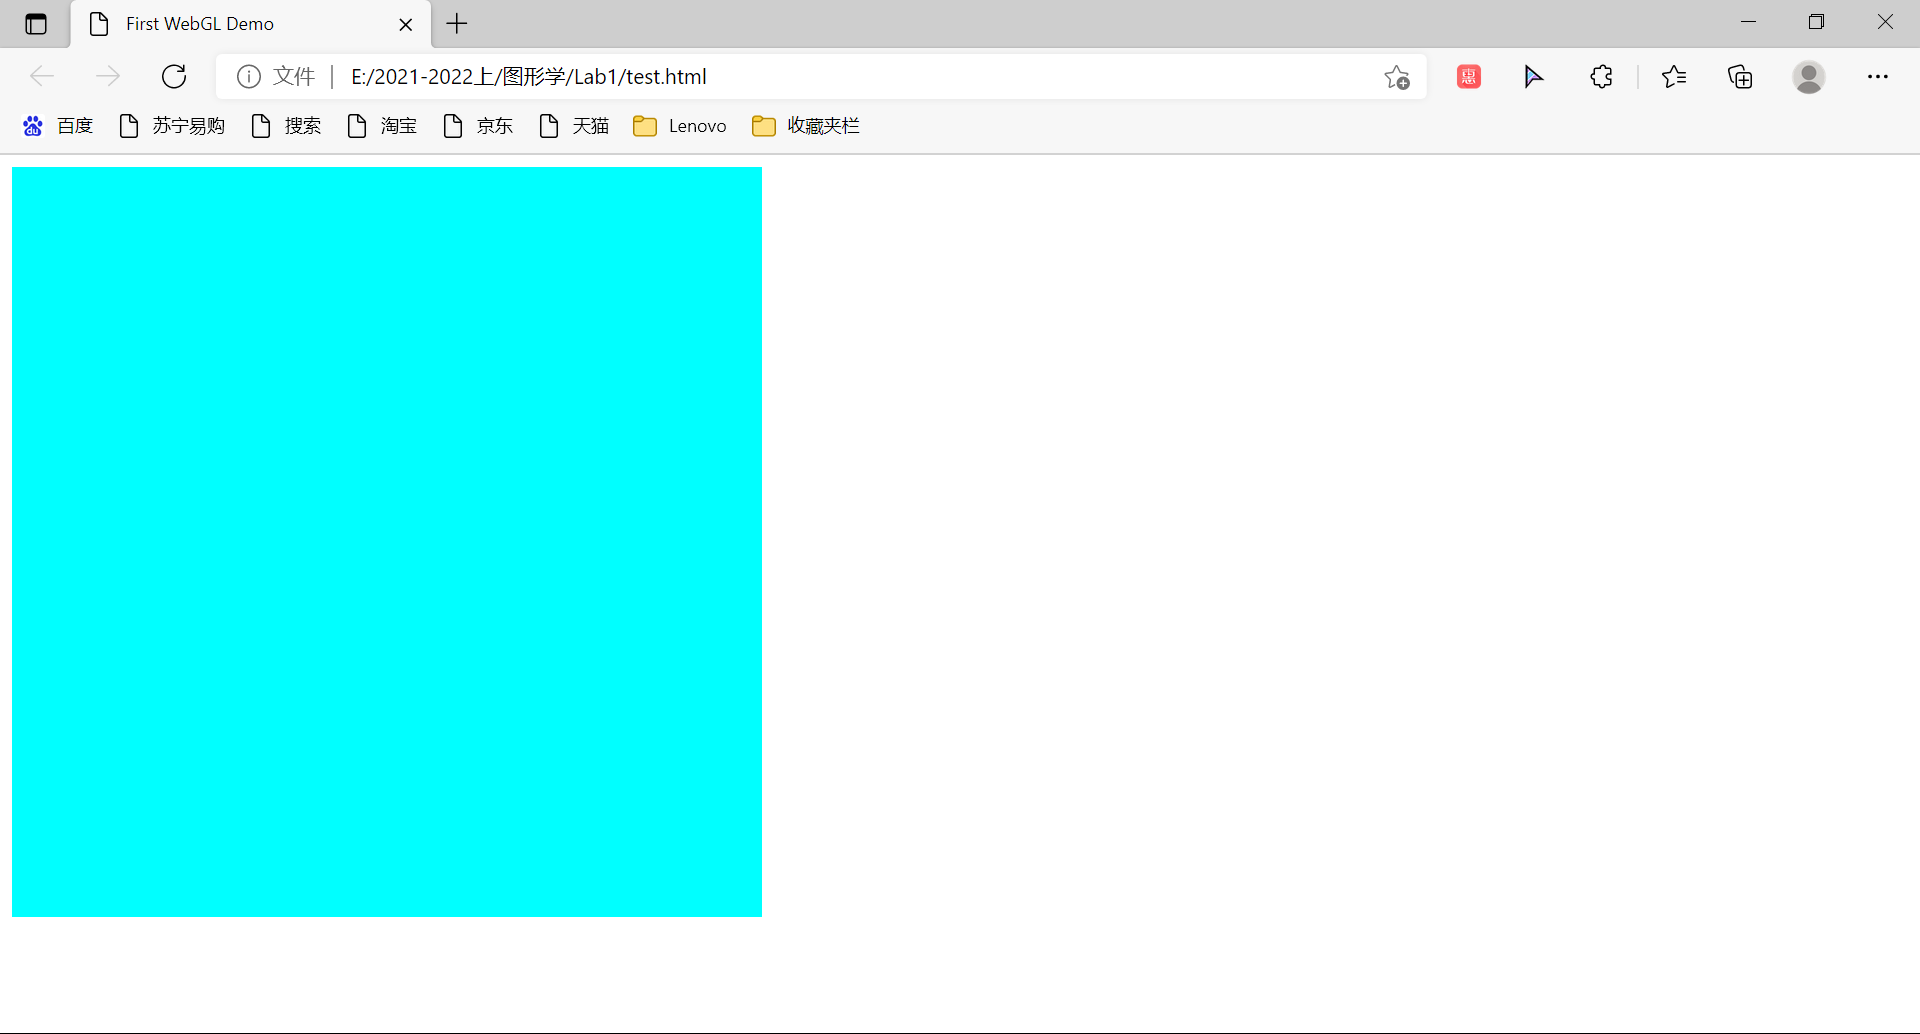Open the Favorites list icon
The image size is (1920, 1034).
[x=1673, y=77]
